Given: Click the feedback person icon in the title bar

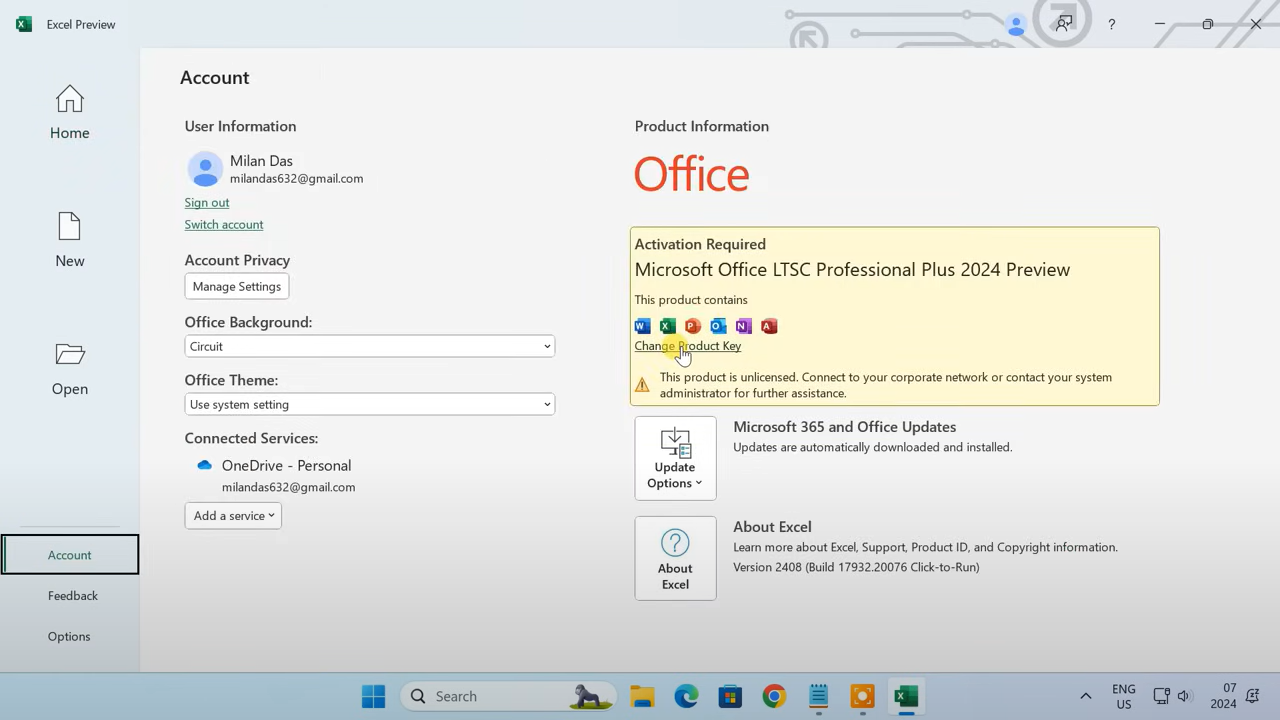Looking at the screenshot, I should click(1064, 24).
